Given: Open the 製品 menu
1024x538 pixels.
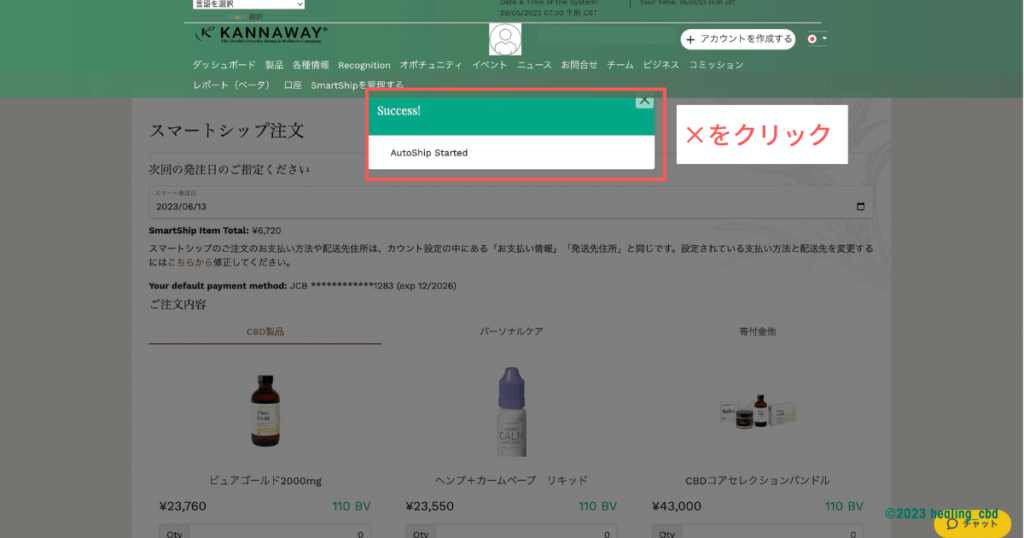Looking at the screenshot, I should pos(274,65).
